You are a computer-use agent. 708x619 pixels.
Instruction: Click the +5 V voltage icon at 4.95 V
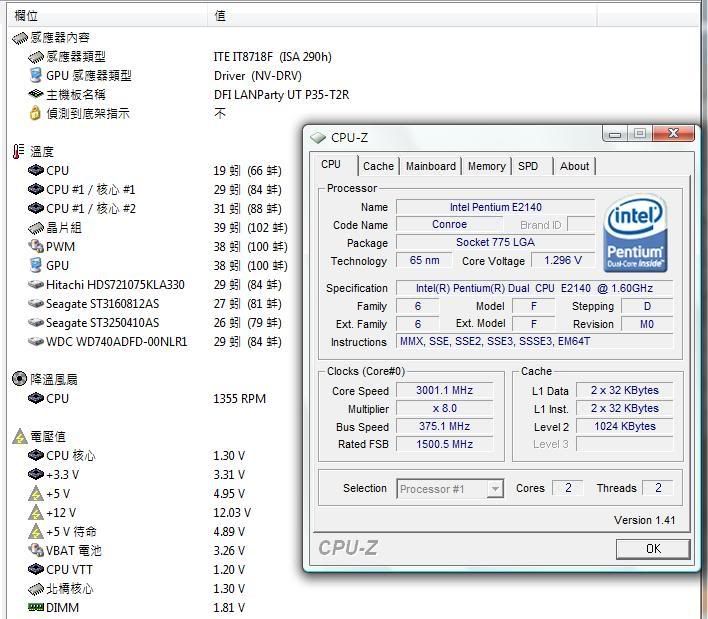coord(36,493)
